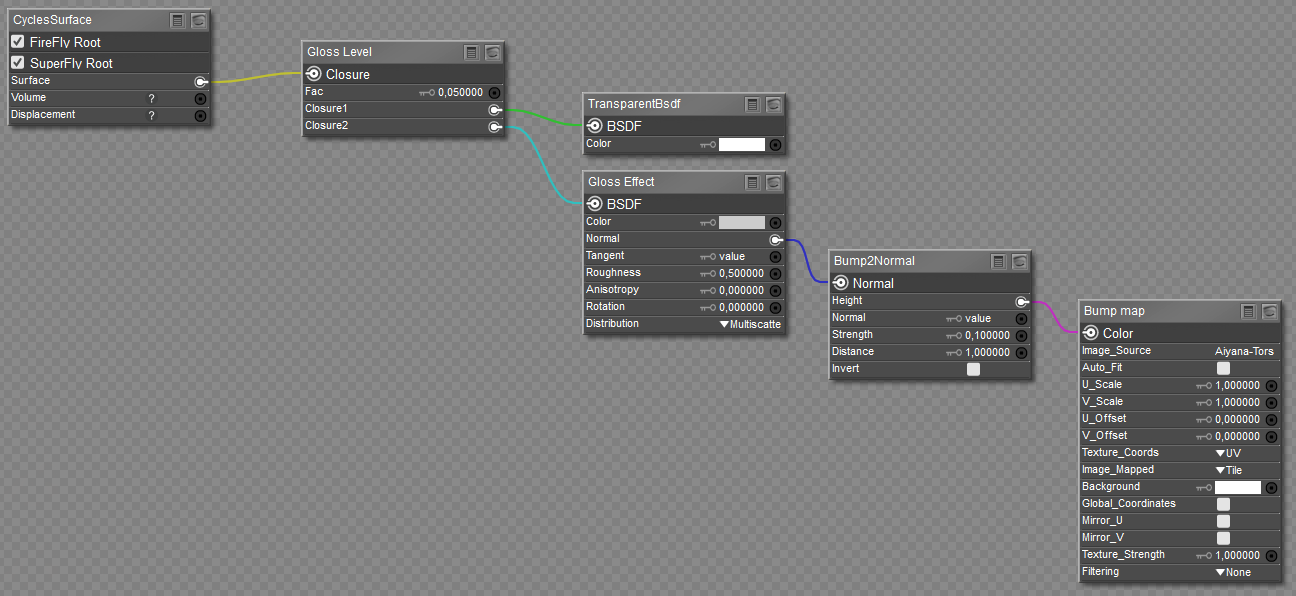
Task: Click the Tangent 'value' field on Gloss Effect
Action: point(732,257)
